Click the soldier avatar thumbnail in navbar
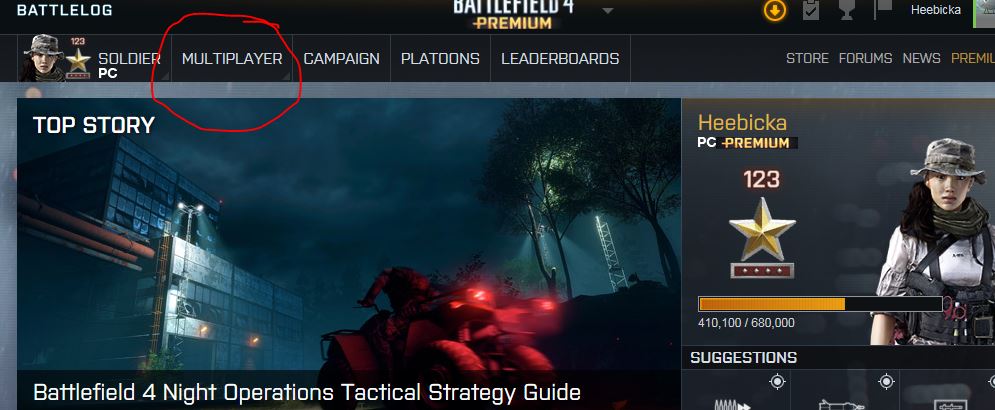The width and height of the screenshot is (995, 410). tap(42, 58)
